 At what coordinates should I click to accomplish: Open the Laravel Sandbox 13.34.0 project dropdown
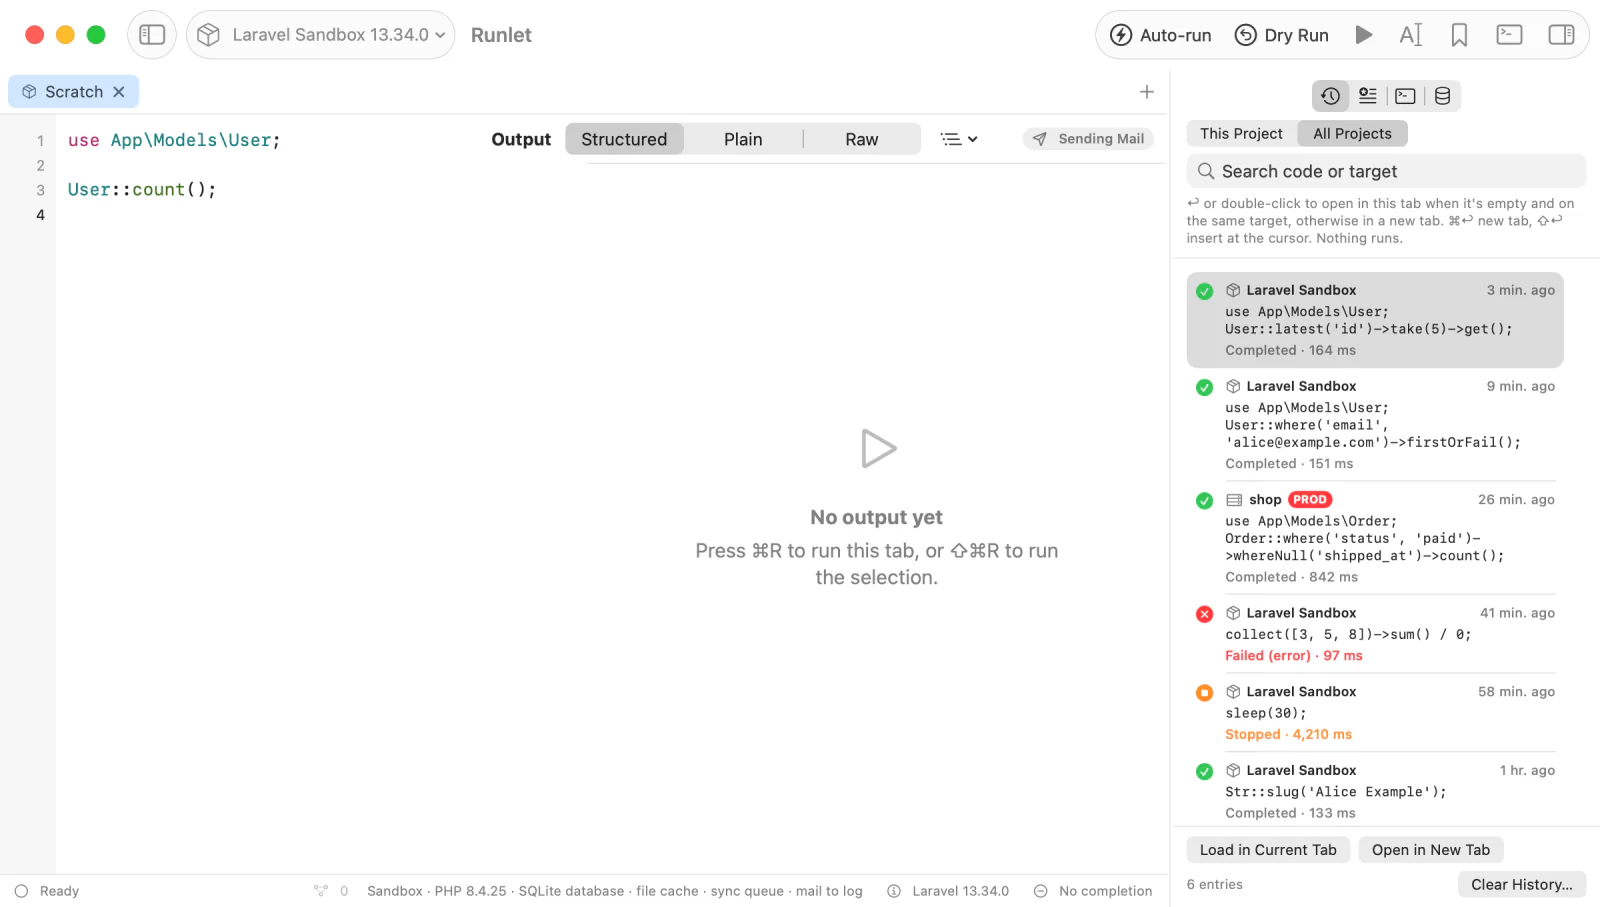coord(321,35)
